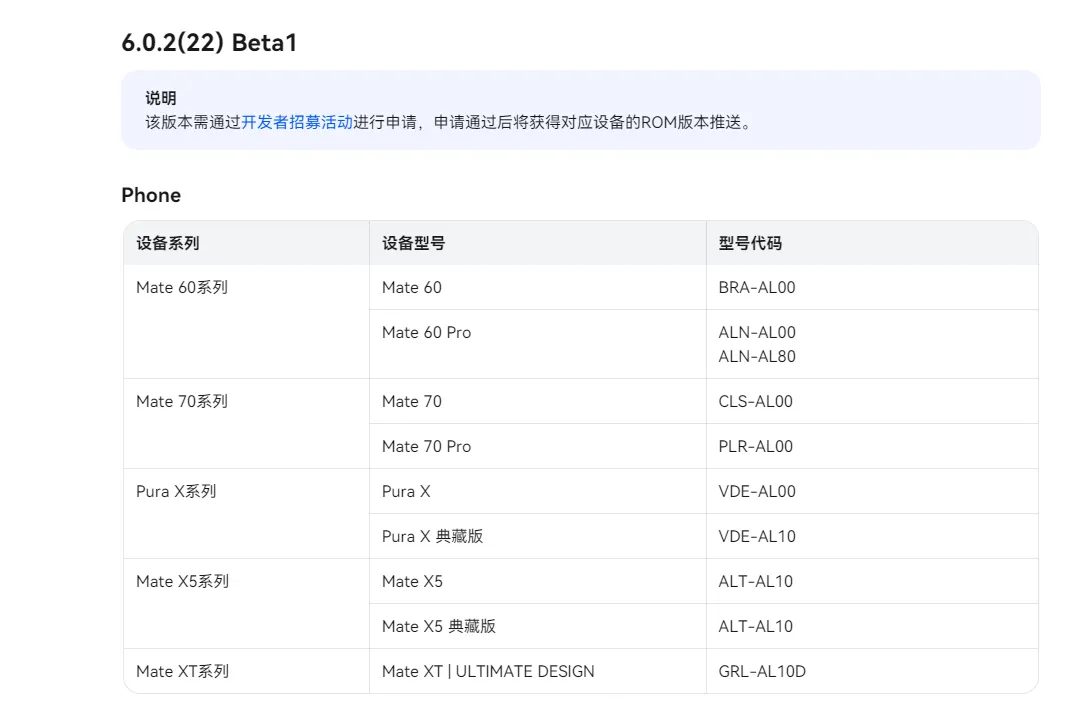
Task: Click the CLS-AL00 code cell
Action: coord(872,401)
